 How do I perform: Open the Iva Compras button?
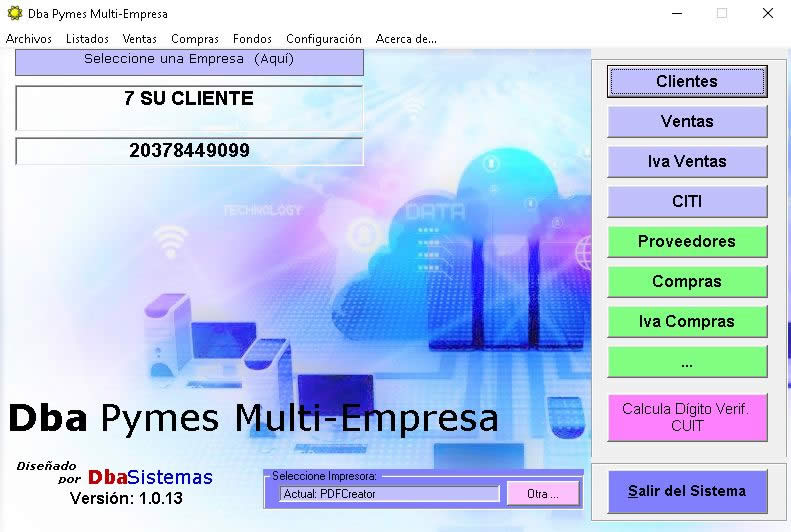(x=687, y=321)
